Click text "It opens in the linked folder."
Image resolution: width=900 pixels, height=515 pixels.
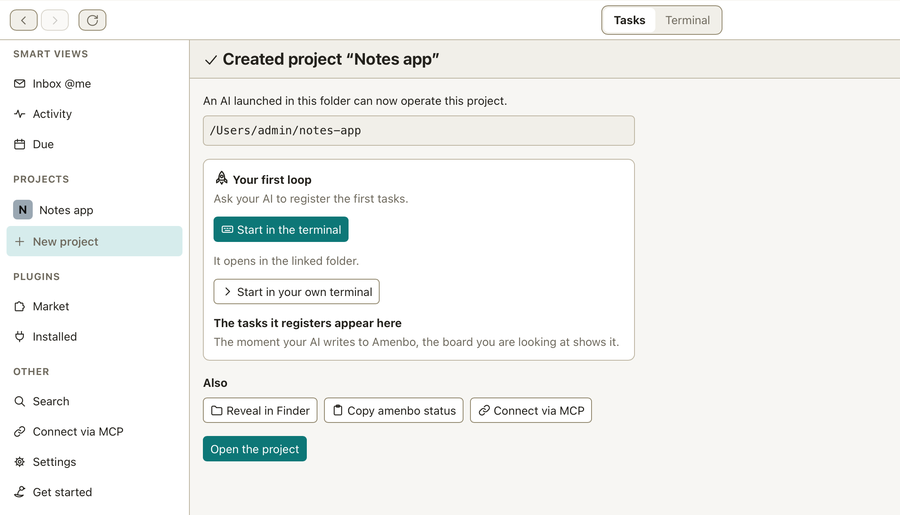click(286, 261)
